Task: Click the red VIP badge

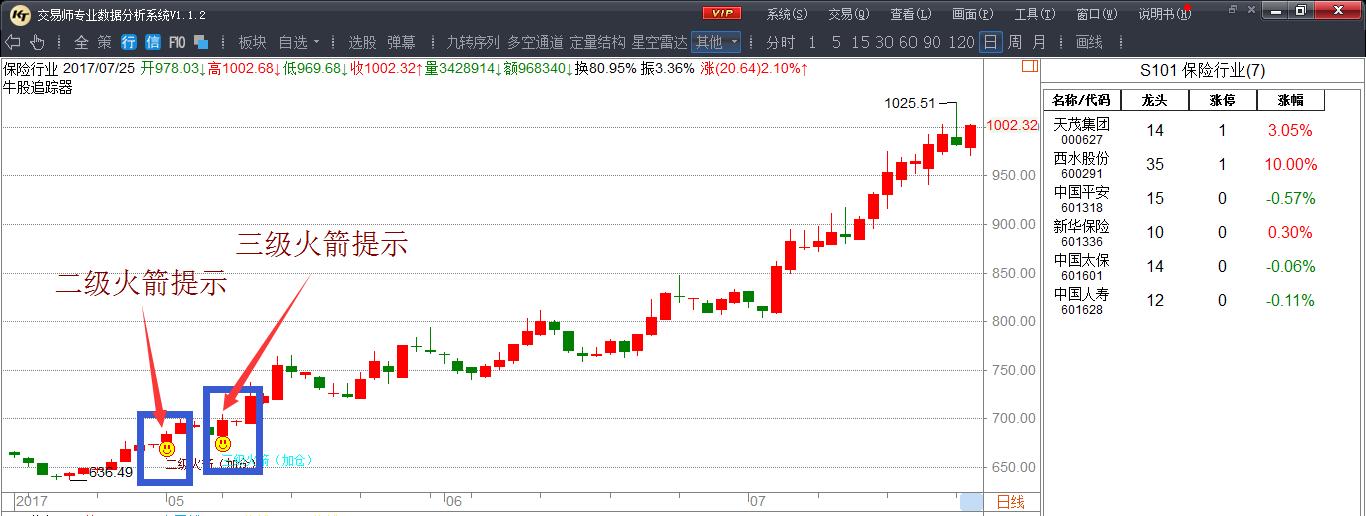Action: [x=721, y=13]
